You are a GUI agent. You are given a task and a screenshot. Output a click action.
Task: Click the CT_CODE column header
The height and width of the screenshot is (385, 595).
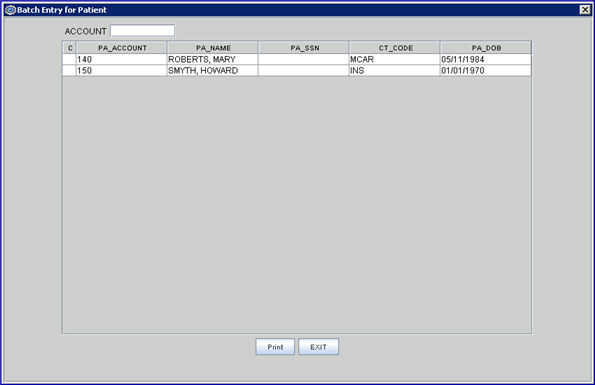coord(395,48)
